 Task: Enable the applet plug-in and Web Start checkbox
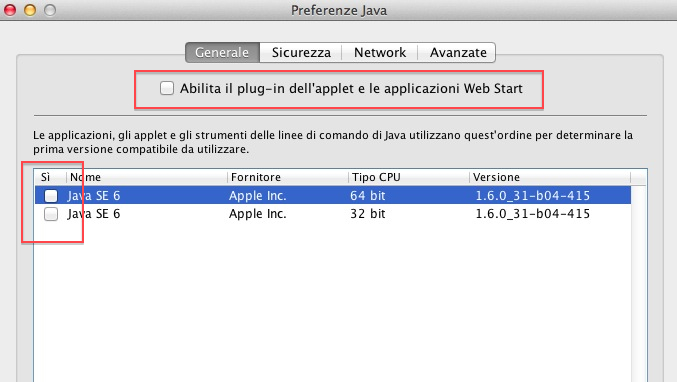tap(167, 88)
